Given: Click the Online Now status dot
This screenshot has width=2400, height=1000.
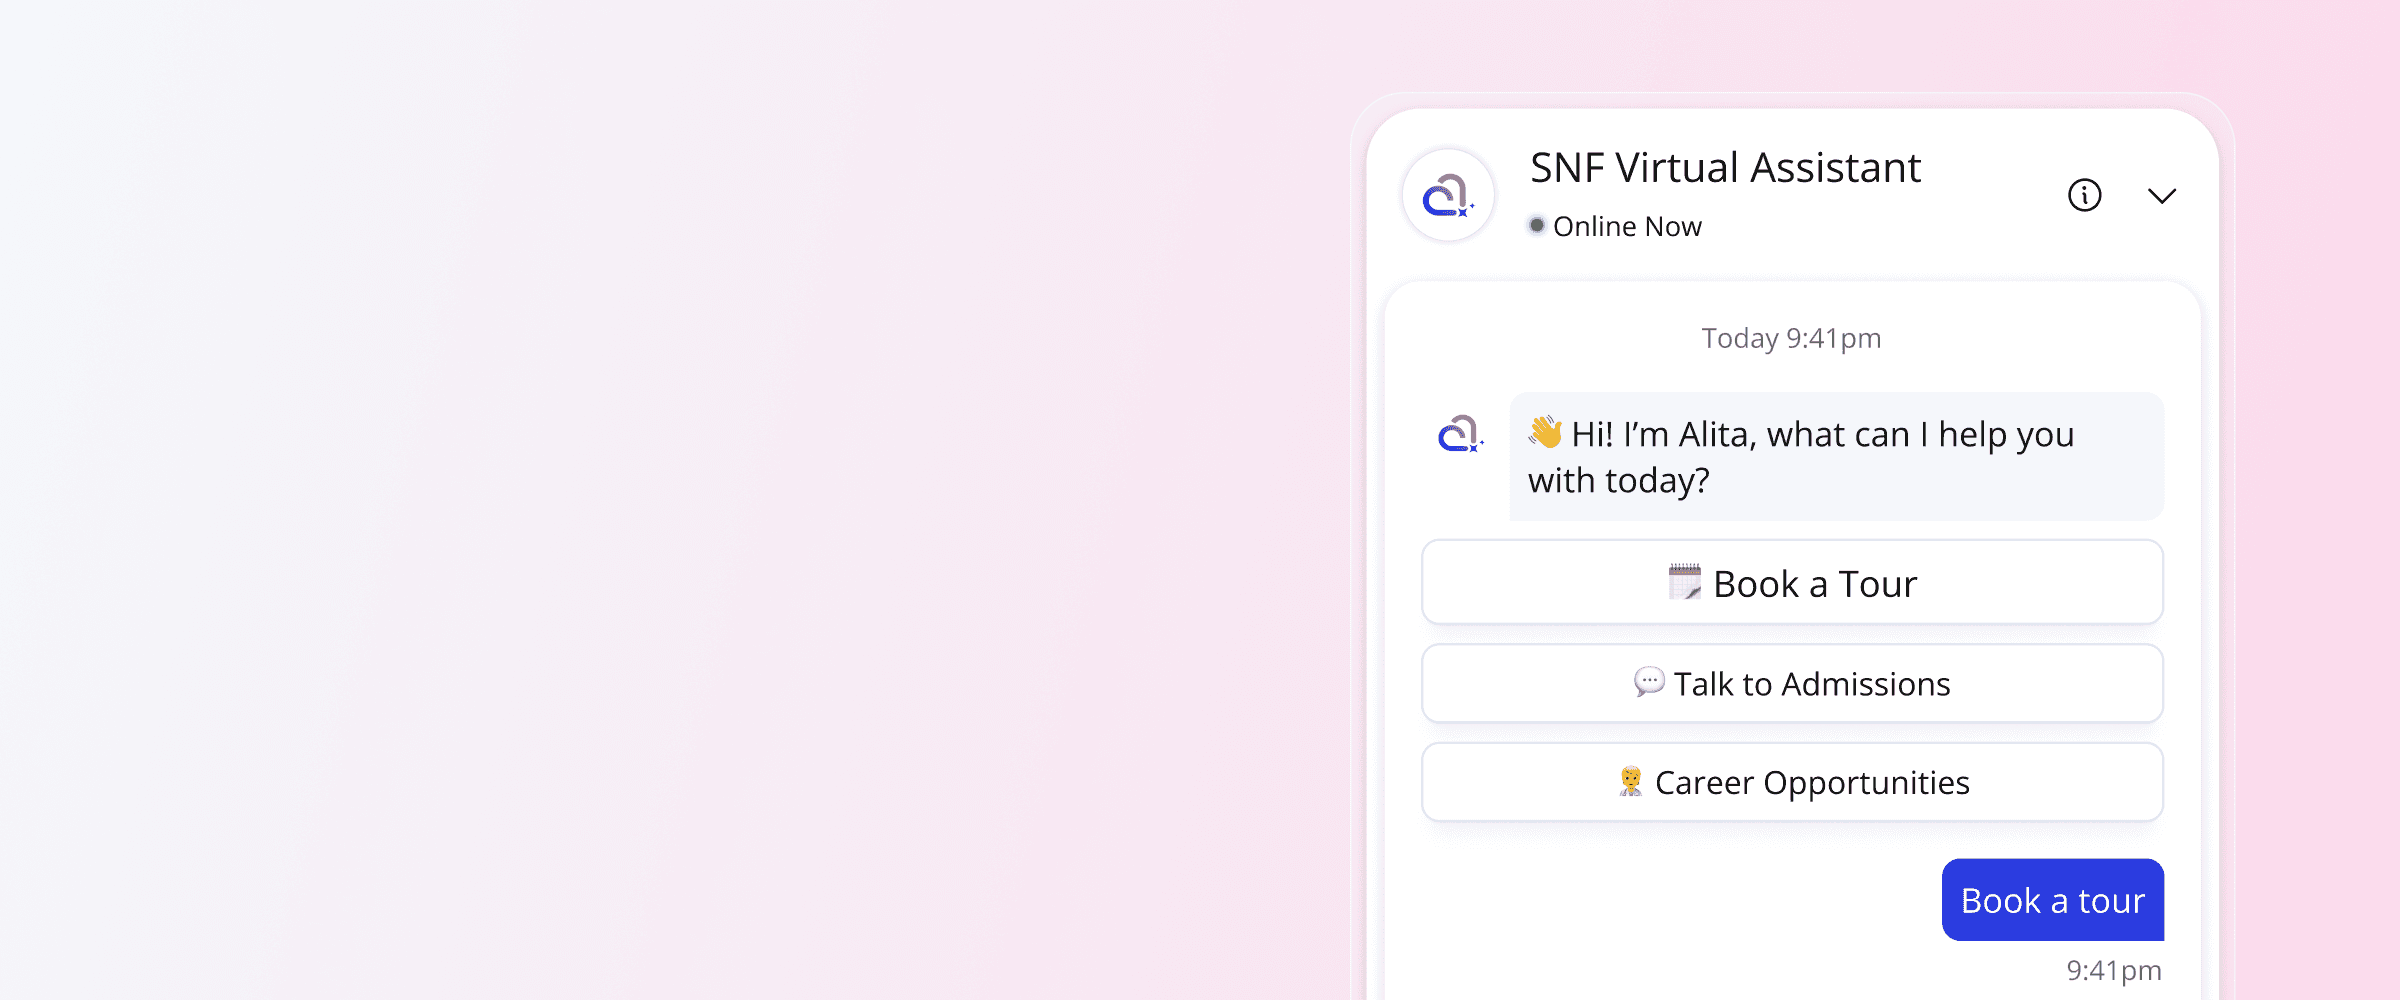Looking at the screenshot, I should click(1537, 225).
